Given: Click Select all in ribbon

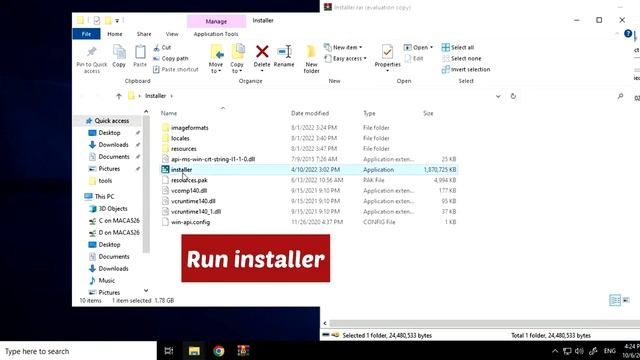Looking at the screenshot, I should click(458, 47).
